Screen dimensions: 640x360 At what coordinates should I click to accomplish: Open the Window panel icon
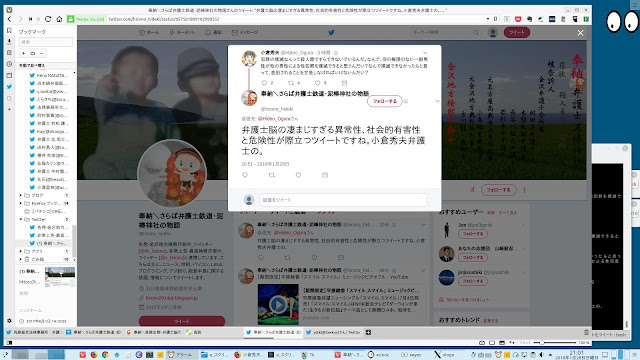9,76
